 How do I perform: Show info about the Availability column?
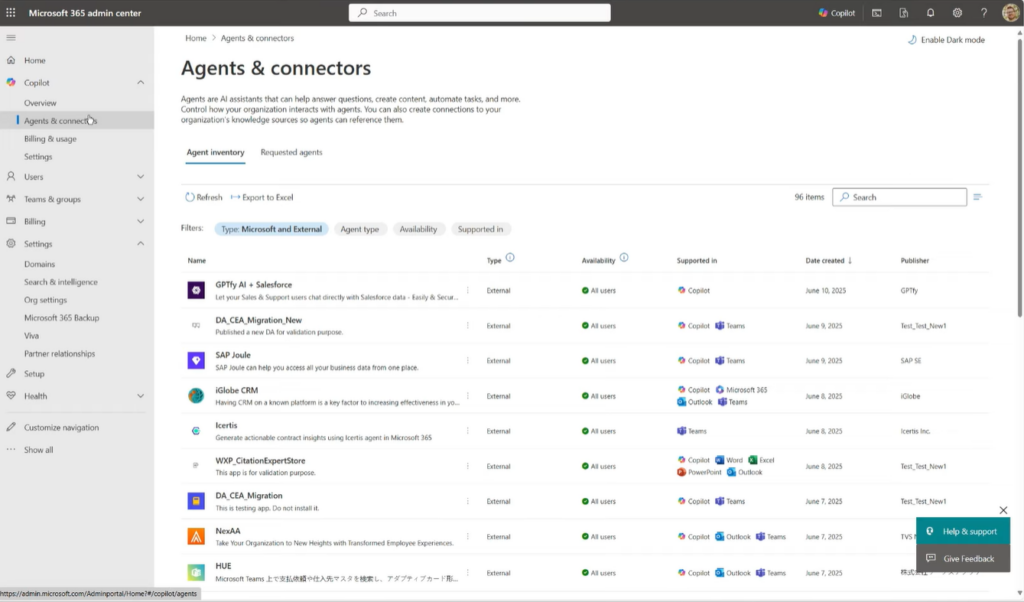tap(624, 258)
